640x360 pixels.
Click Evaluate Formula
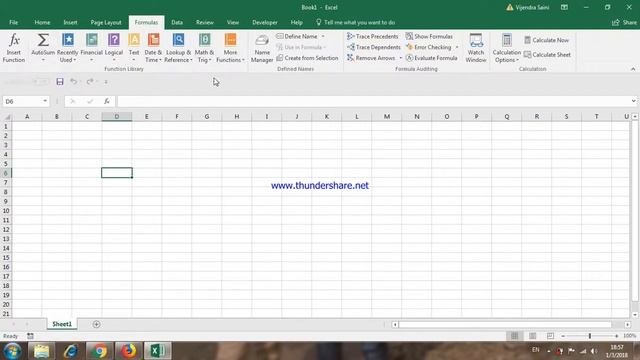(x=431, y=58)
